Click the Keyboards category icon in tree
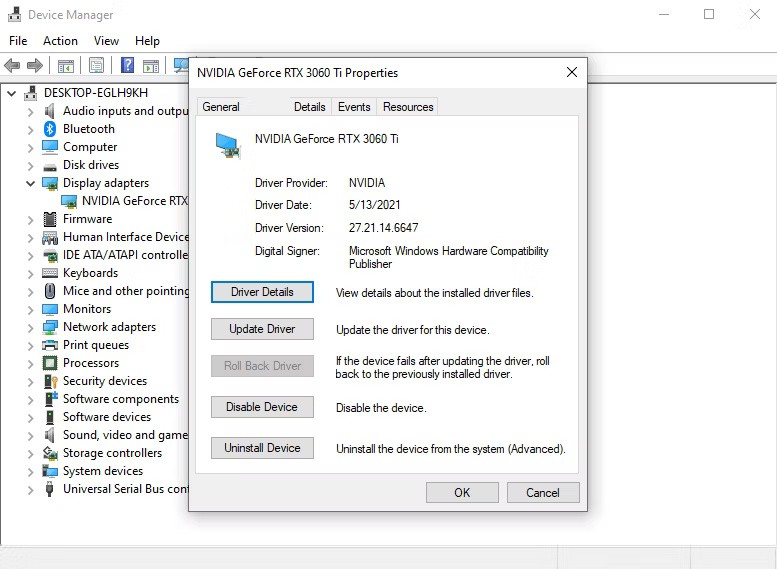This screenshot has height=569, width=777. click(x=50, y=273)
